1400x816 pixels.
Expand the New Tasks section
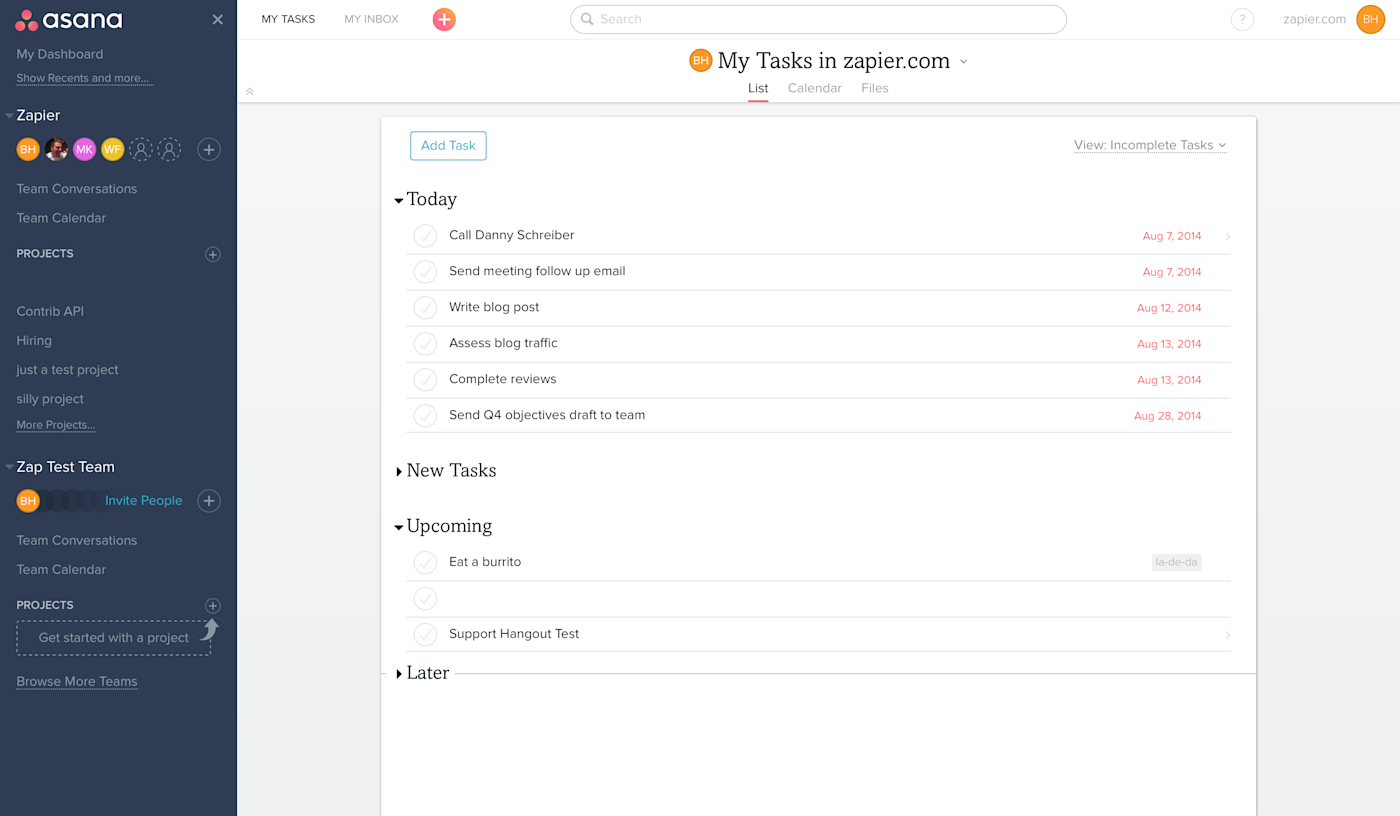tap(399, 472)
